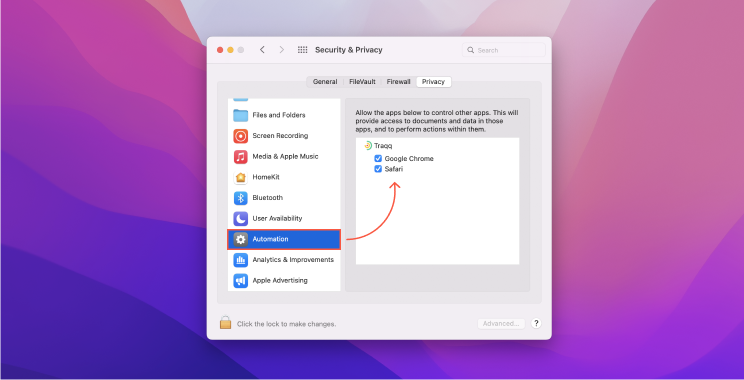Go forward with the right chevron
Screen dimensions: 744x380
point(282,50)
